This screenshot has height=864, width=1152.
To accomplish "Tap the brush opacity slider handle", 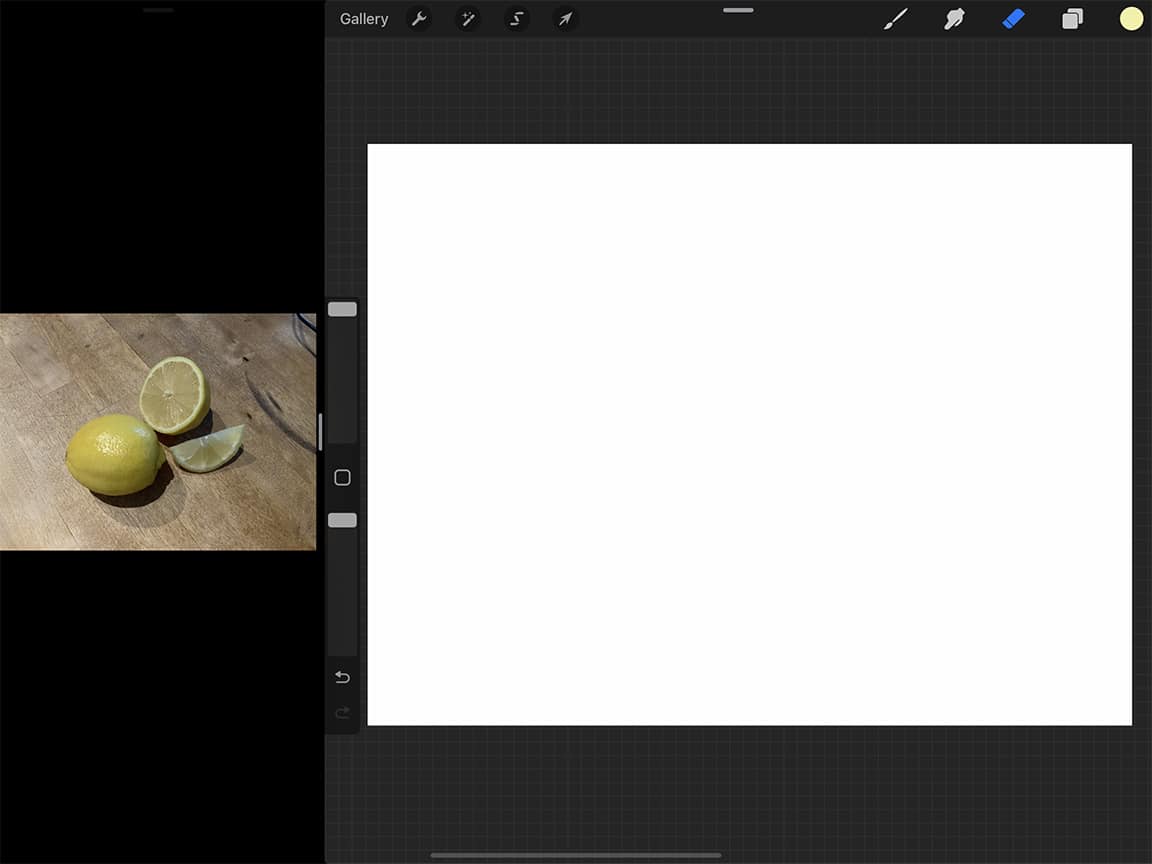I will click(x=342, y=519).
